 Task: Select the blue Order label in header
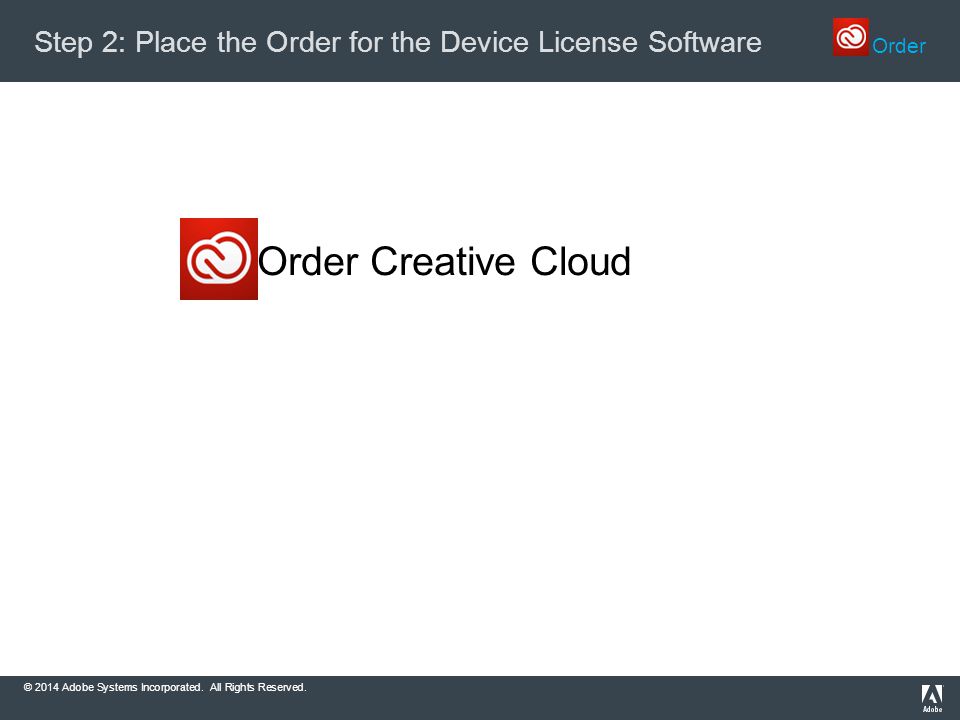tap(899, 46)
